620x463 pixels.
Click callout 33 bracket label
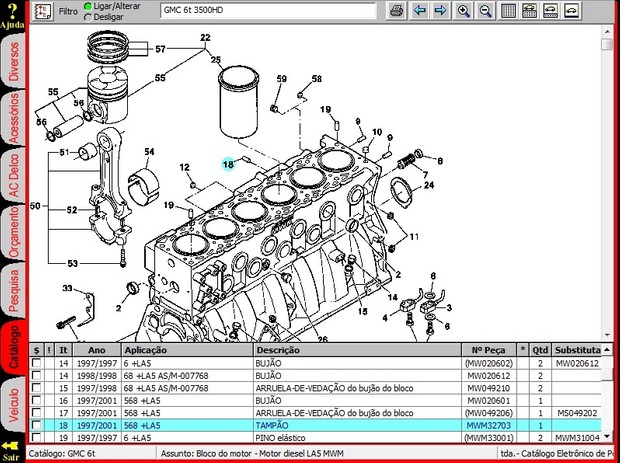[67, 288]
